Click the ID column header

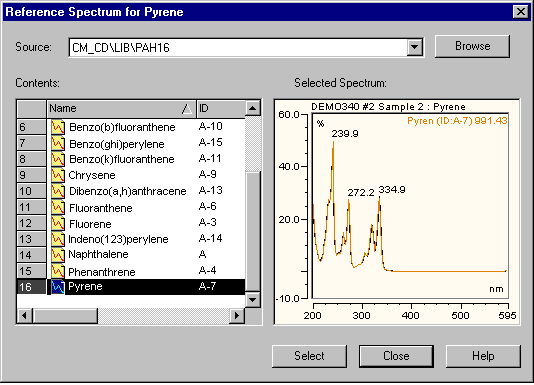click(221, 109)
